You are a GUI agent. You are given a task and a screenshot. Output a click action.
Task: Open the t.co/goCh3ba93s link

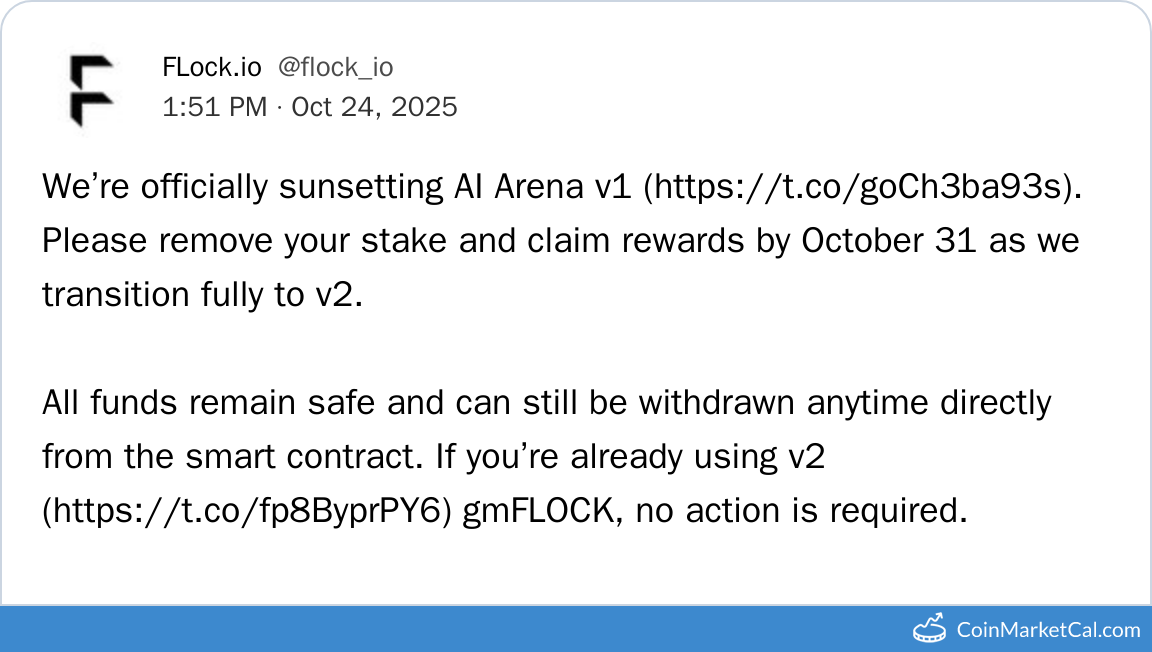point(862,187)
